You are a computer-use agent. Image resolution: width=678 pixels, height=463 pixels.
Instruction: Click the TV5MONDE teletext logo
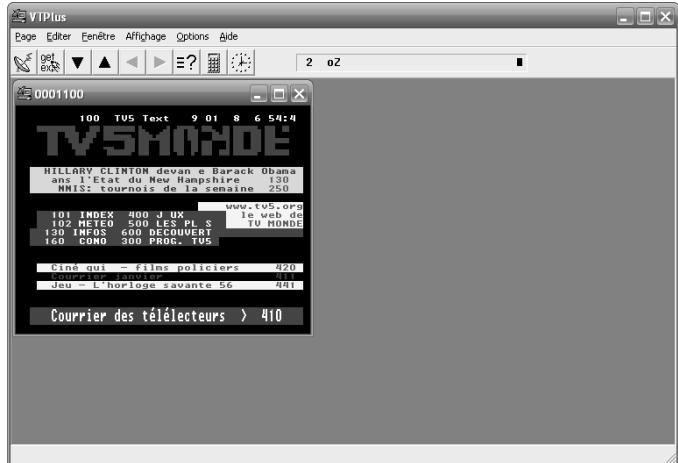(x=163, y=140)
